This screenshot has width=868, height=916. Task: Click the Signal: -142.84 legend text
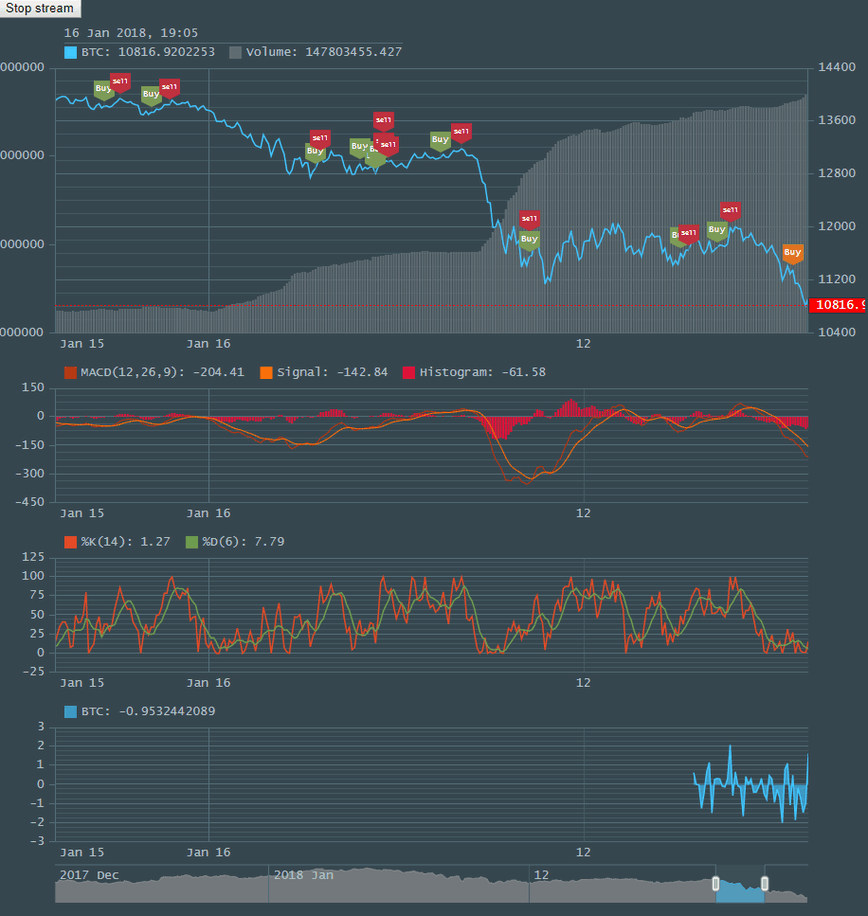[332, 372]
